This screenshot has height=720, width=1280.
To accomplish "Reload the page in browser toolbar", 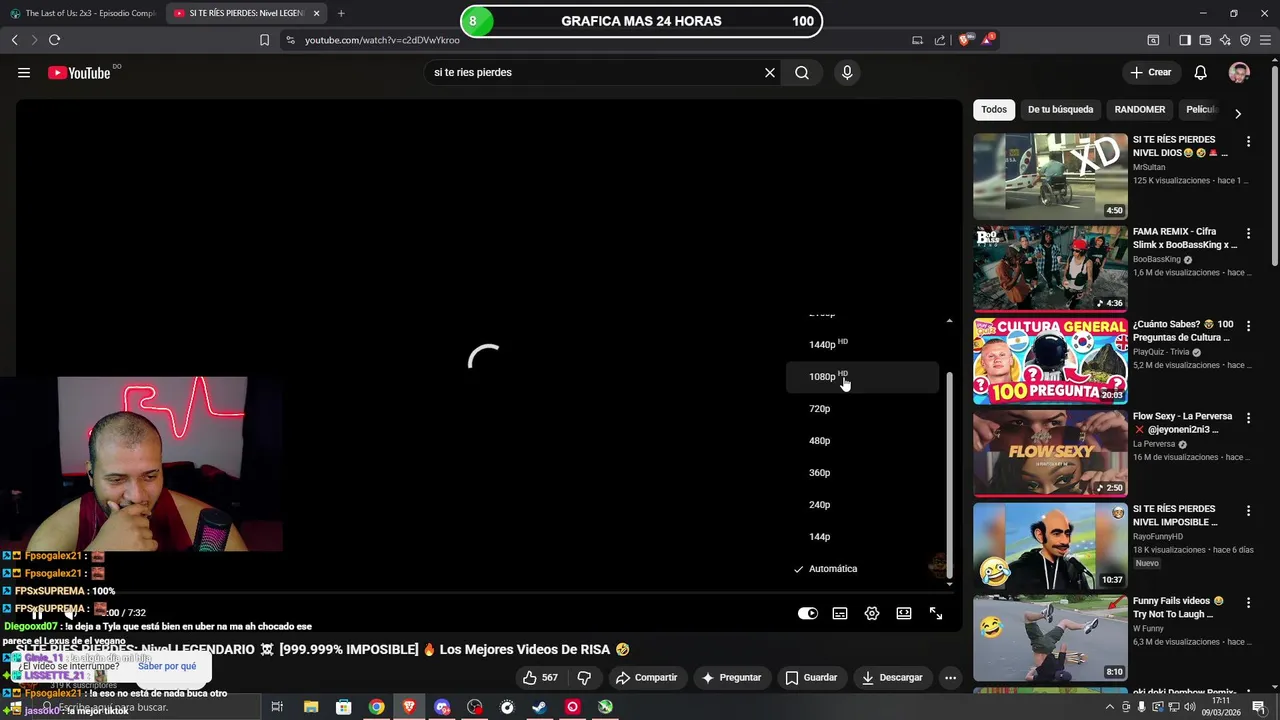I will click(54, 40).
